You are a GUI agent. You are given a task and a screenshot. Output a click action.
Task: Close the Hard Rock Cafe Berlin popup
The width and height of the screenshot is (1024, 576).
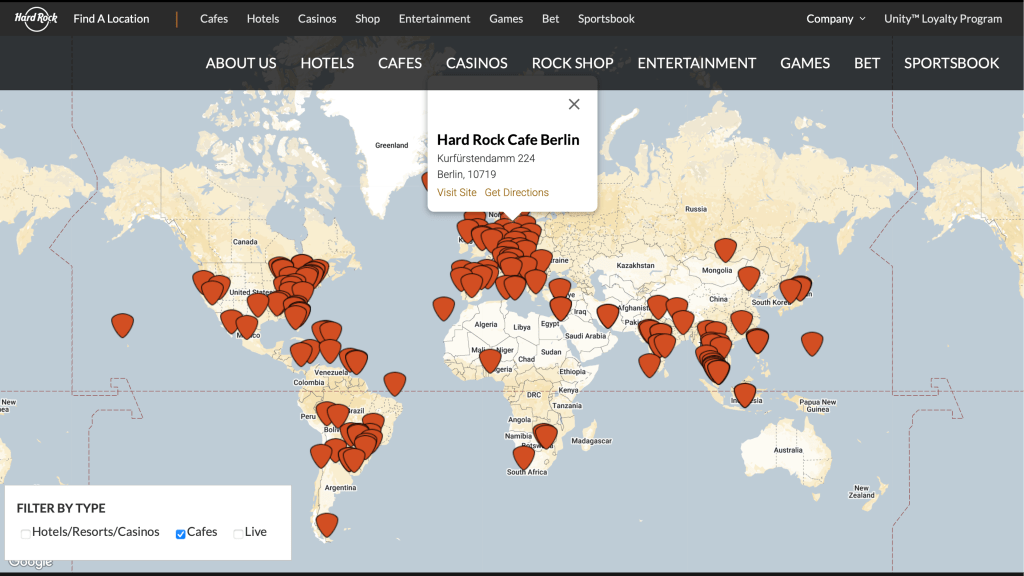pyautogui.click(x=574, y=104)
